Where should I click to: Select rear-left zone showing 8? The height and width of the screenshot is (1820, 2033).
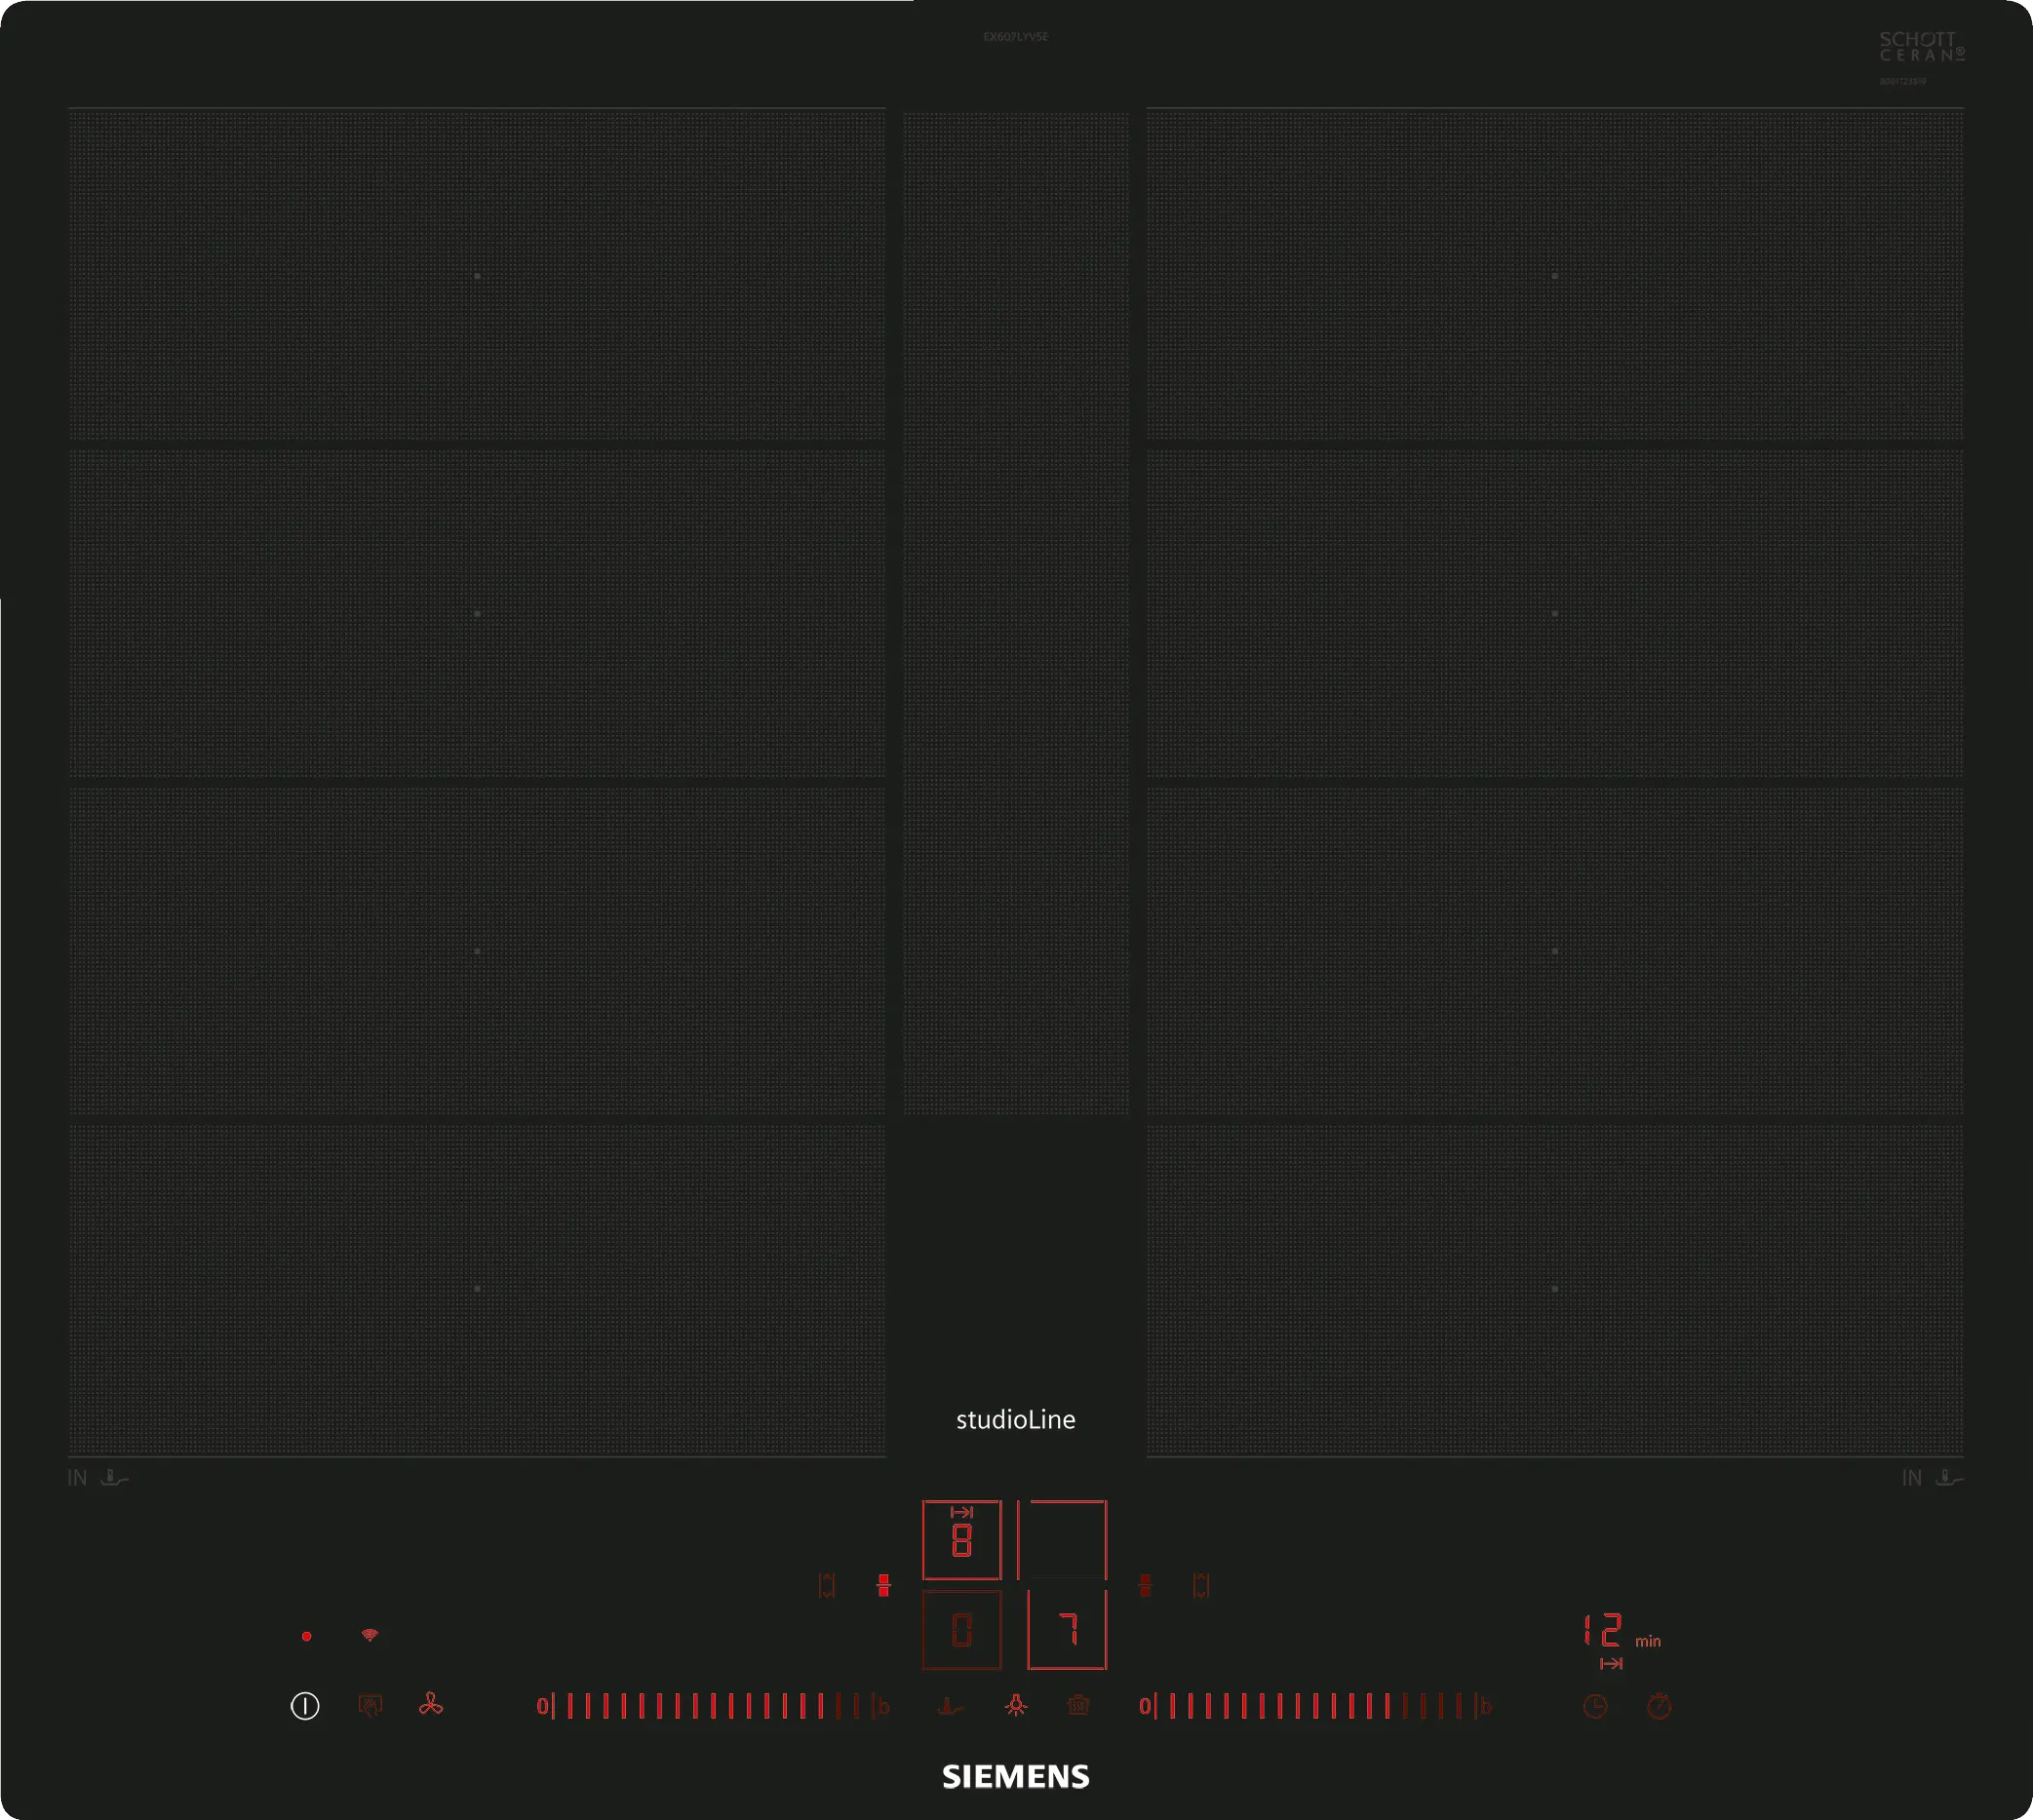point(961,1541)
